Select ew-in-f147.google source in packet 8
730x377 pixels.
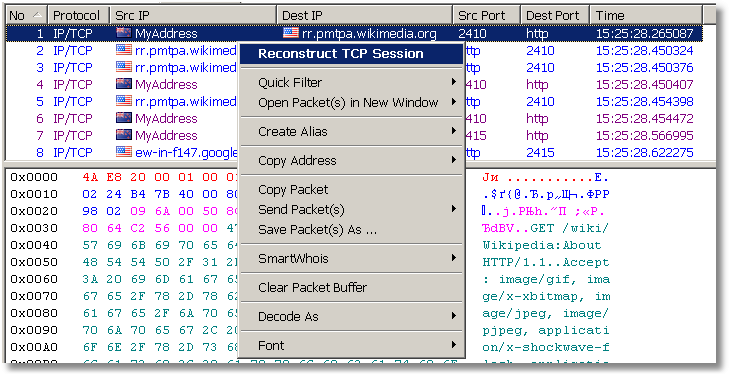pos(186,153)
